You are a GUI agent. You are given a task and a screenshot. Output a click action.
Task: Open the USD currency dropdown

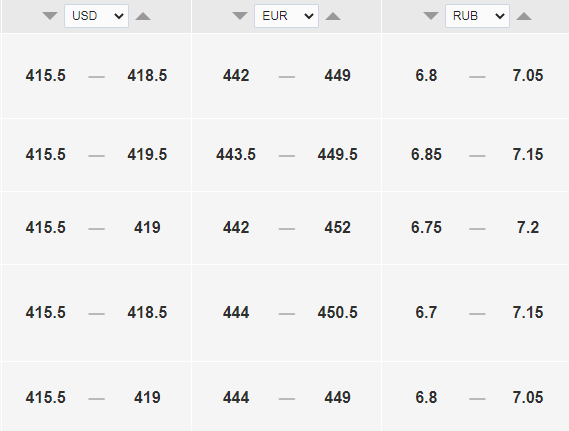tap(97, 16)
